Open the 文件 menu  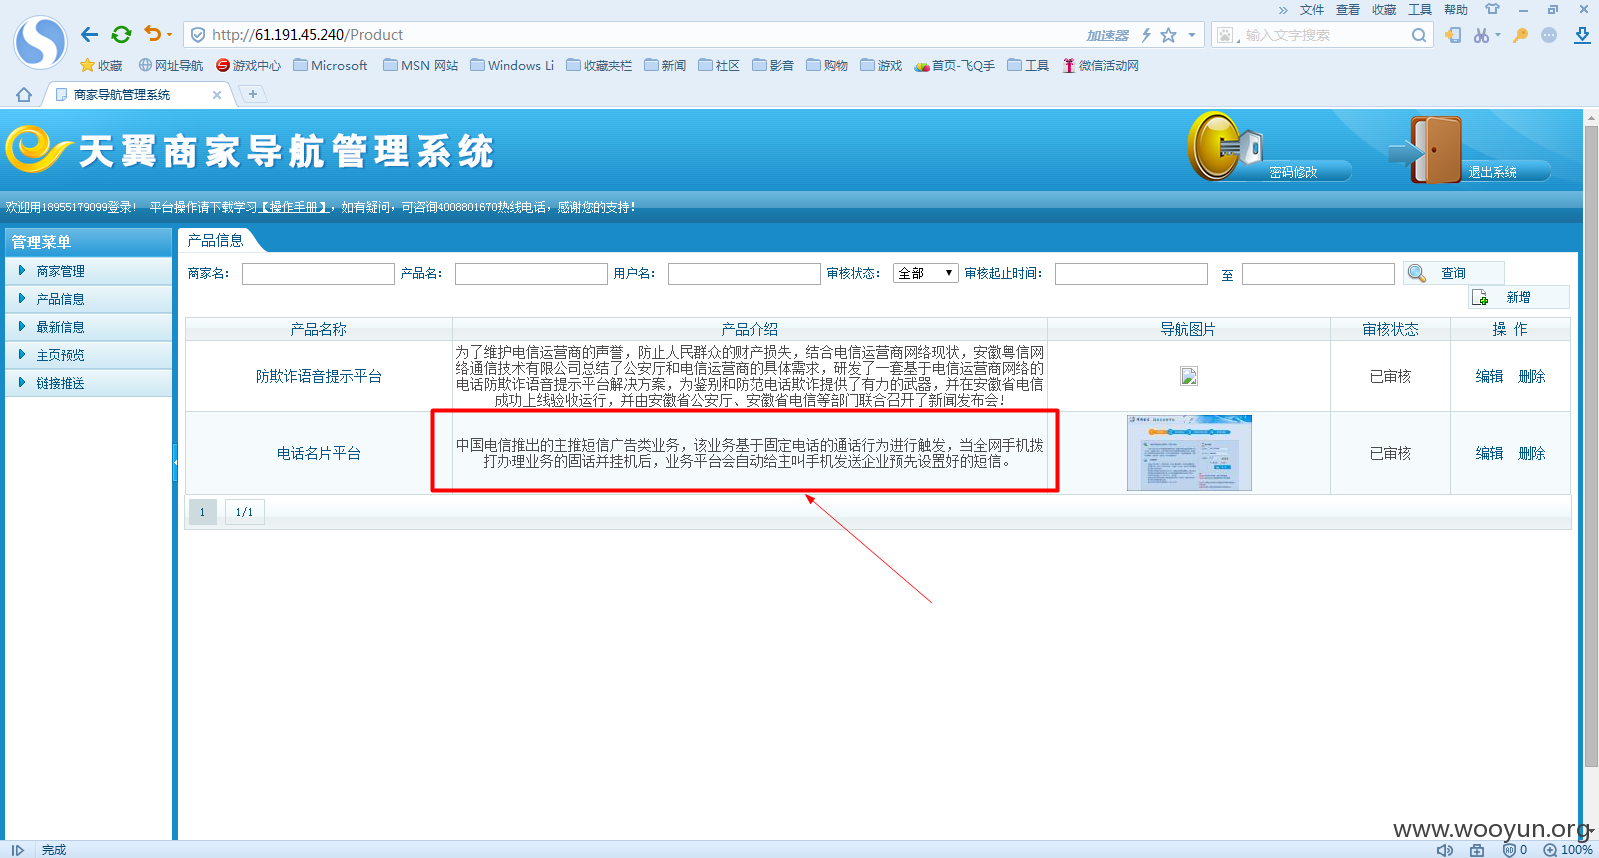(1311, 10)
